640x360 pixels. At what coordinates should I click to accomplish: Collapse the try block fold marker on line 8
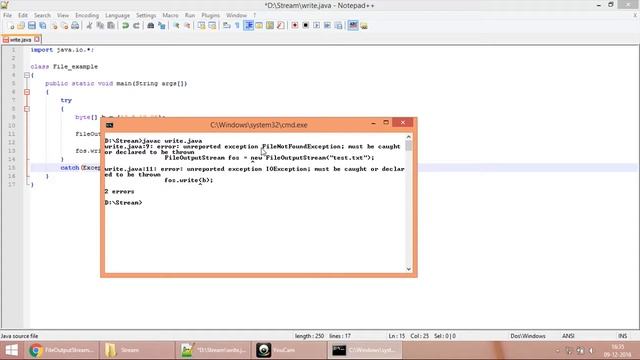(x=27, y=109)
